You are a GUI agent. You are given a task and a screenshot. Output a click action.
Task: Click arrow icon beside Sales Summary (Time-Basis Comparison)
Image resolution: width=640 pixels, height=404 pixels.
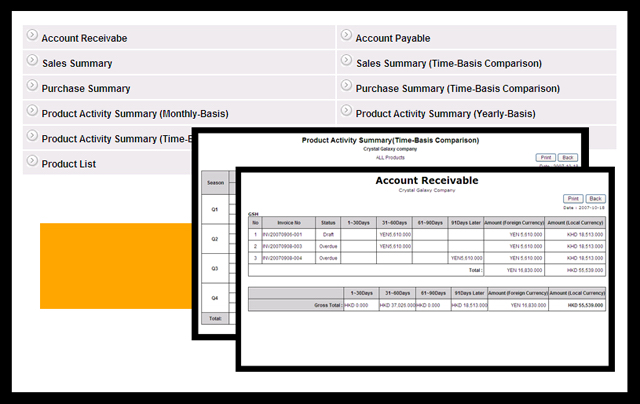point(346,60)
